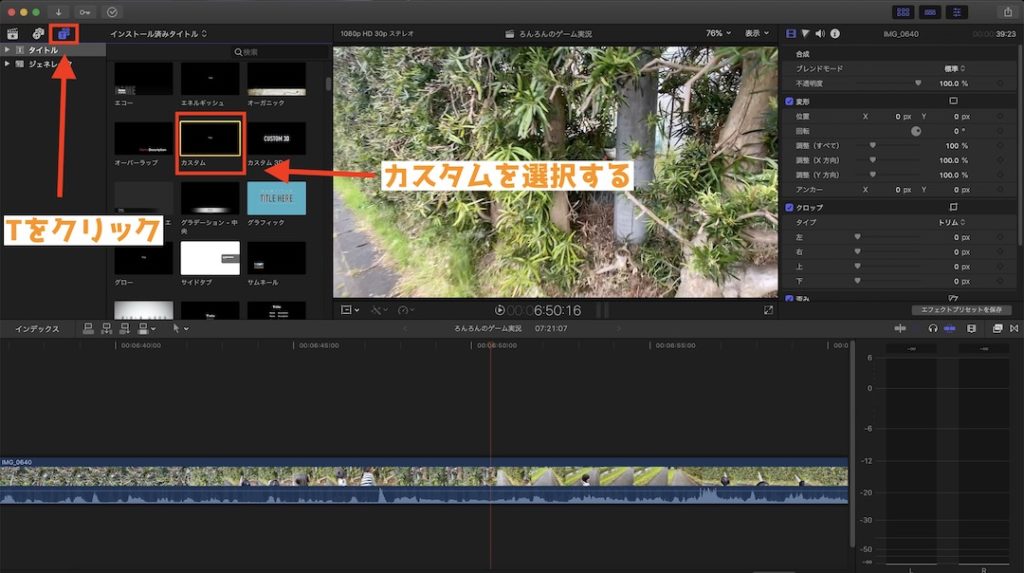Toggle audio skimming headphone icon

[x=933, y=329]
